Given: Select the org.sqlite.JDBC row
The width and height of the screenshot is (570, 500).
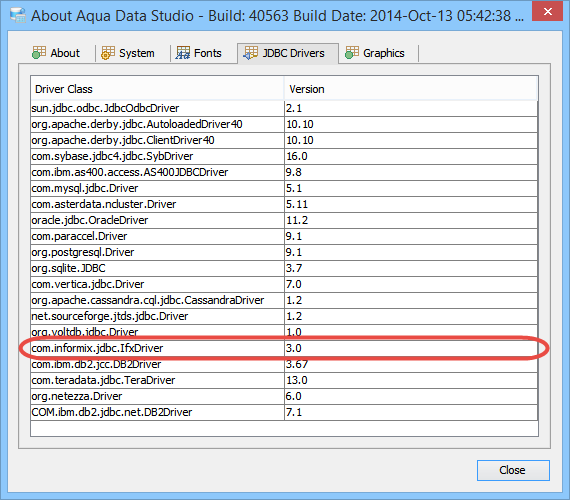Looking at the screenshot, I should (x=284, y=268).
